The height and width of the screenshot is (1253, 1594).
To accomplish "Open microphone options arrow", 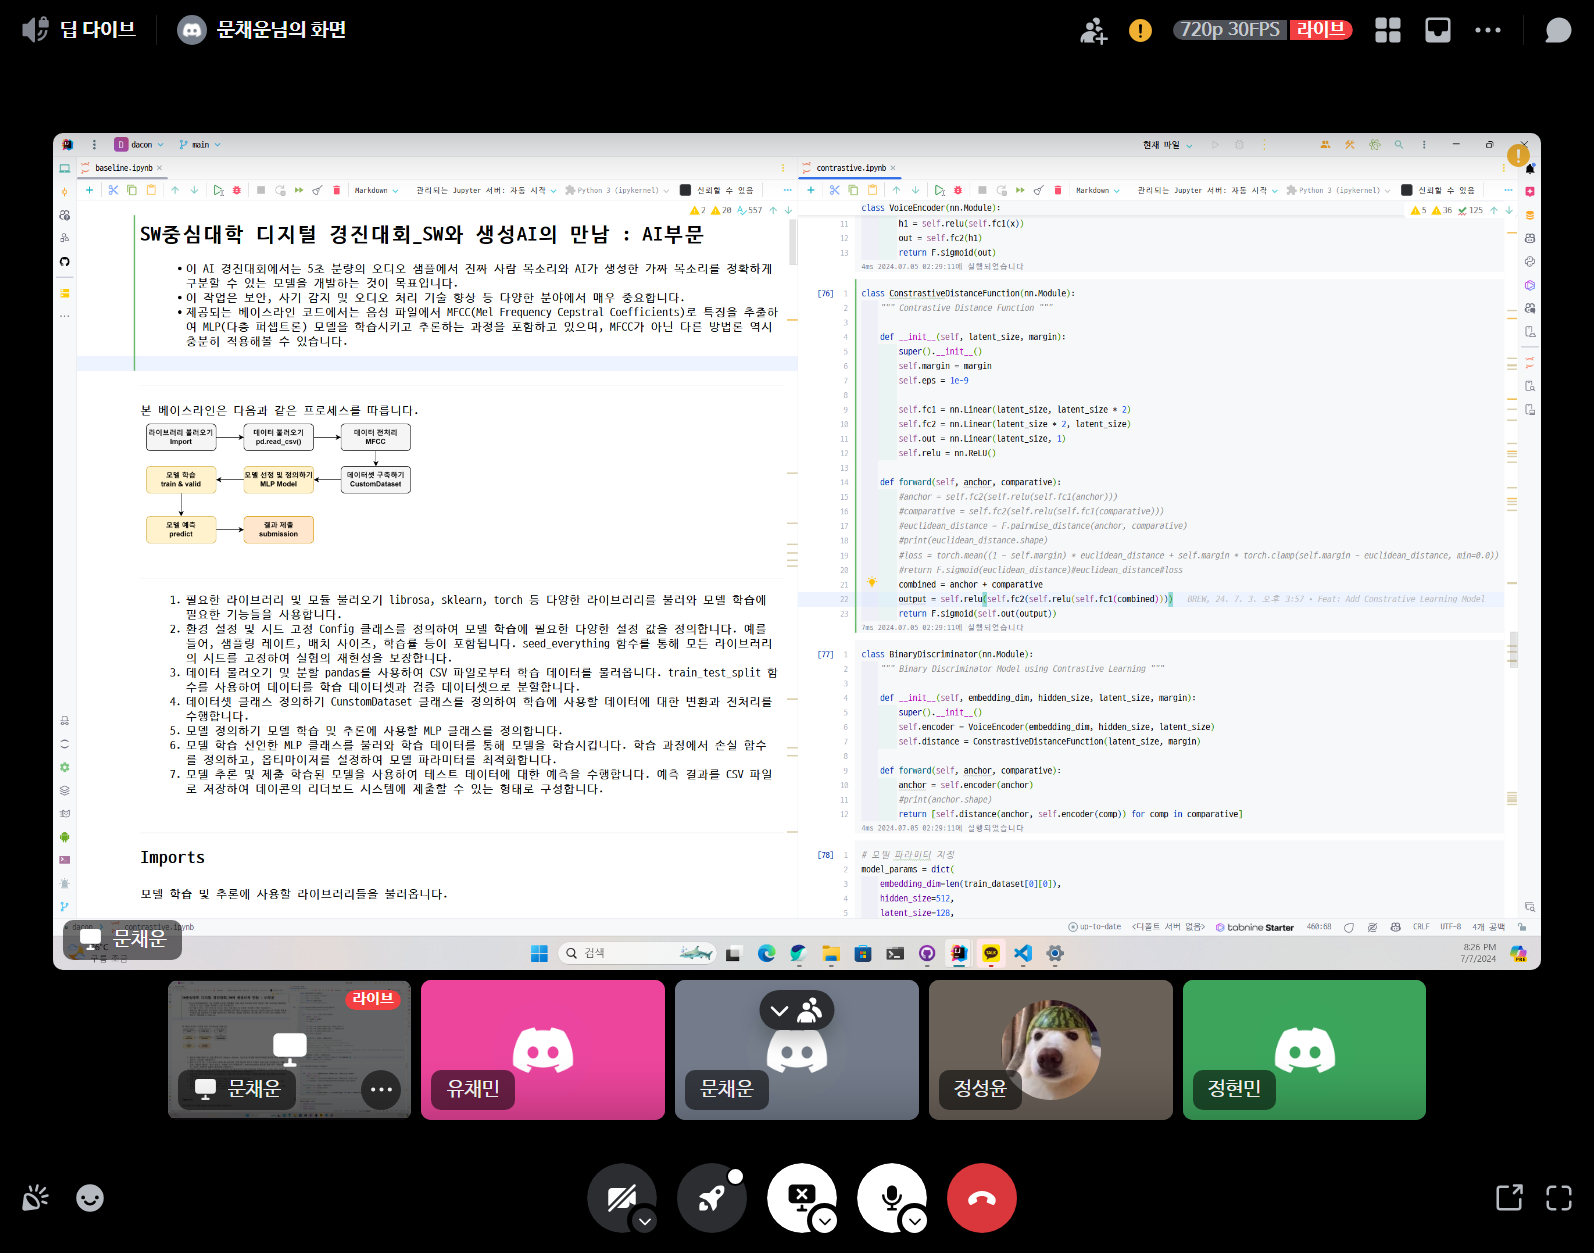I will (x=914, y=1221).
